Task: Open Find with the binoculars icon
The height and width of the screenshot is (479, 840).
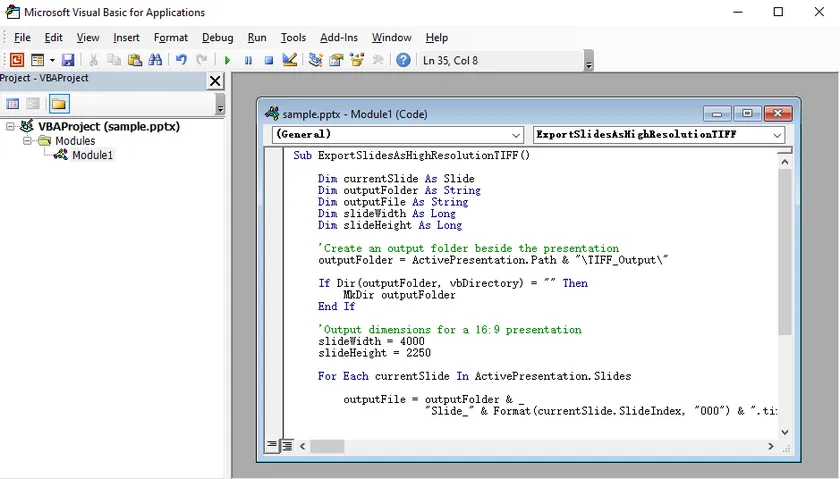Action: pyautogui.click(x=155, y=60)
